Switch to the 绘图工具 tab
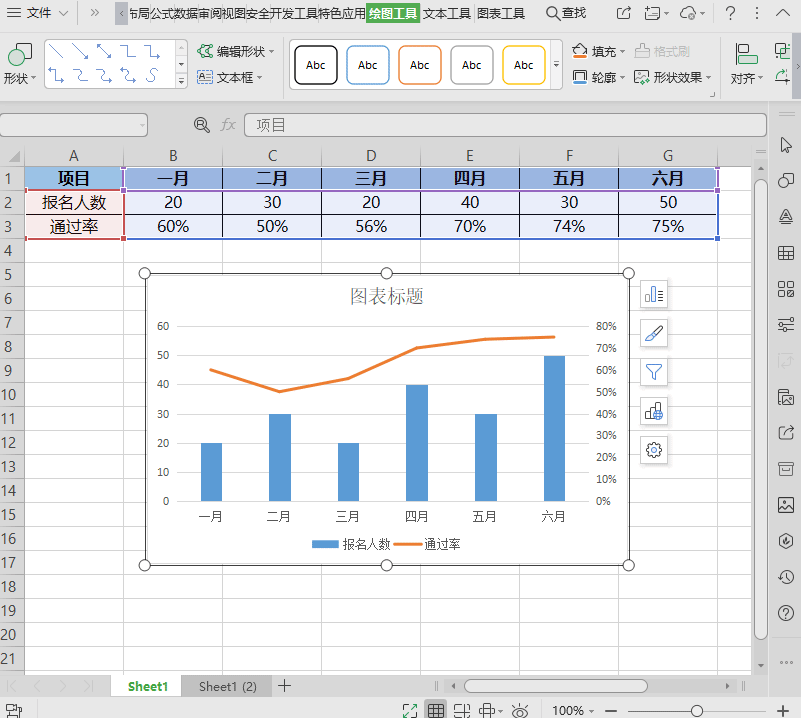Screen dimensions: 801x718 393,13
